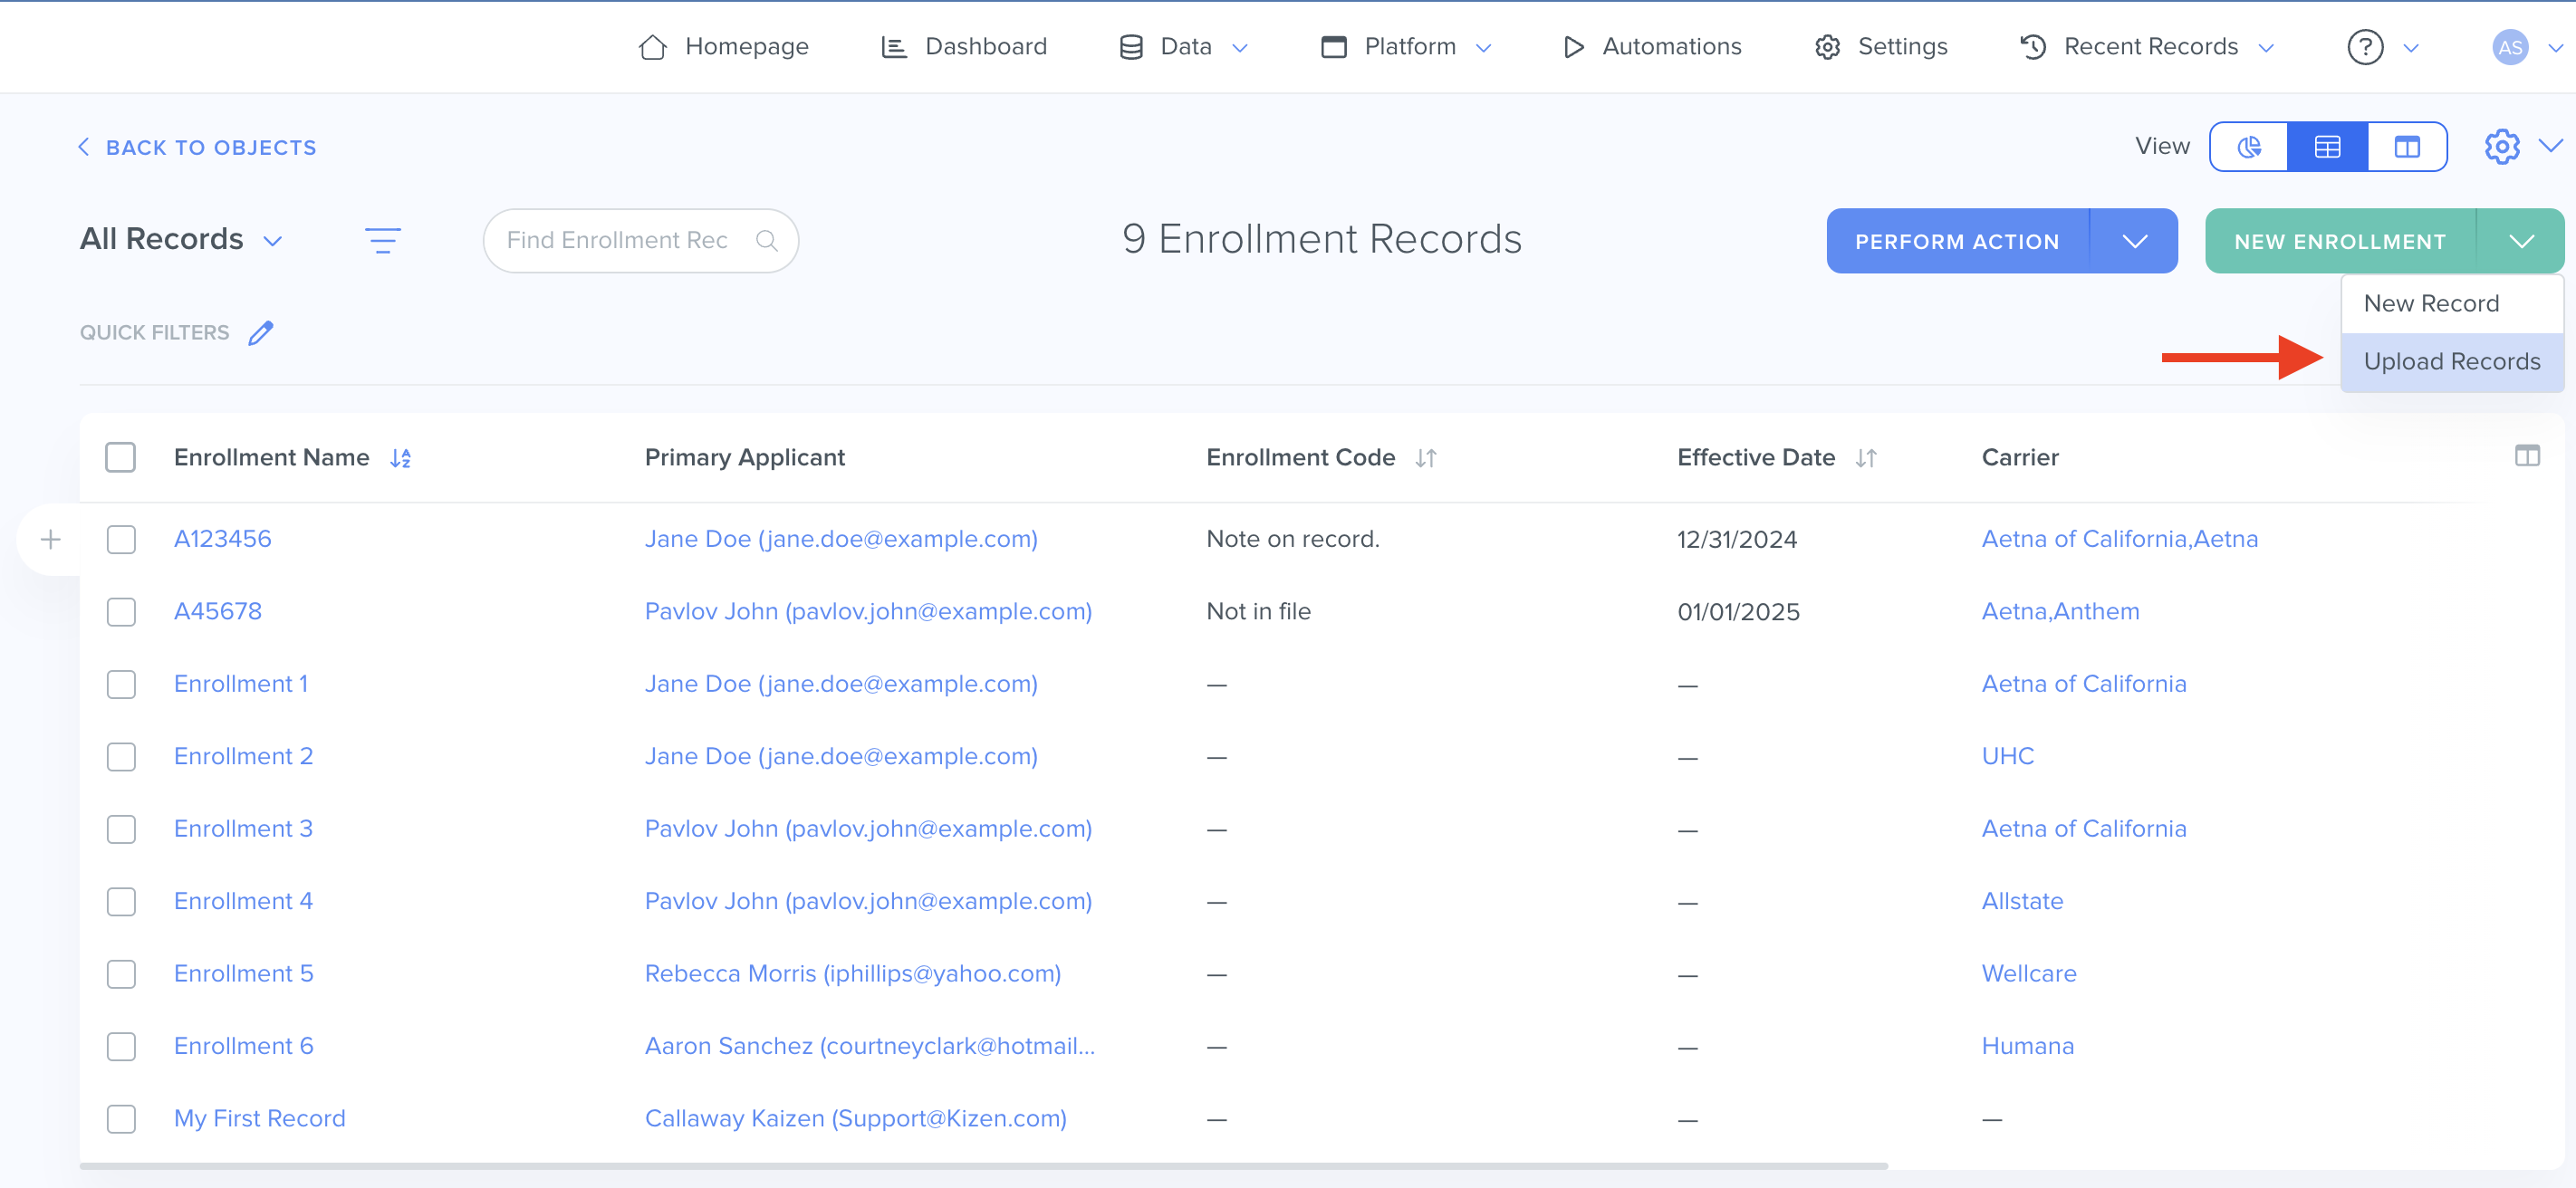Switch to the chart view icon

(2248, 147)
